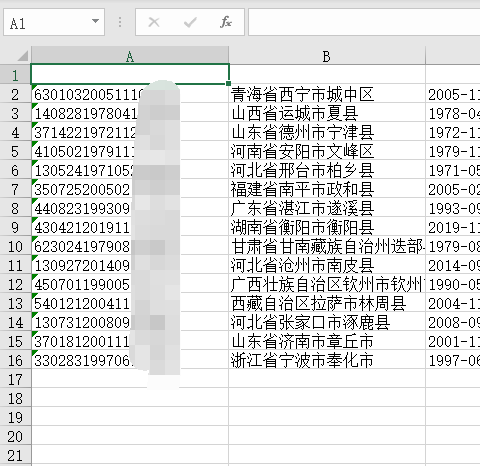
Task: Click ID cell starting 371422197211
Action: pyautogui.click(x=130, y=131)
